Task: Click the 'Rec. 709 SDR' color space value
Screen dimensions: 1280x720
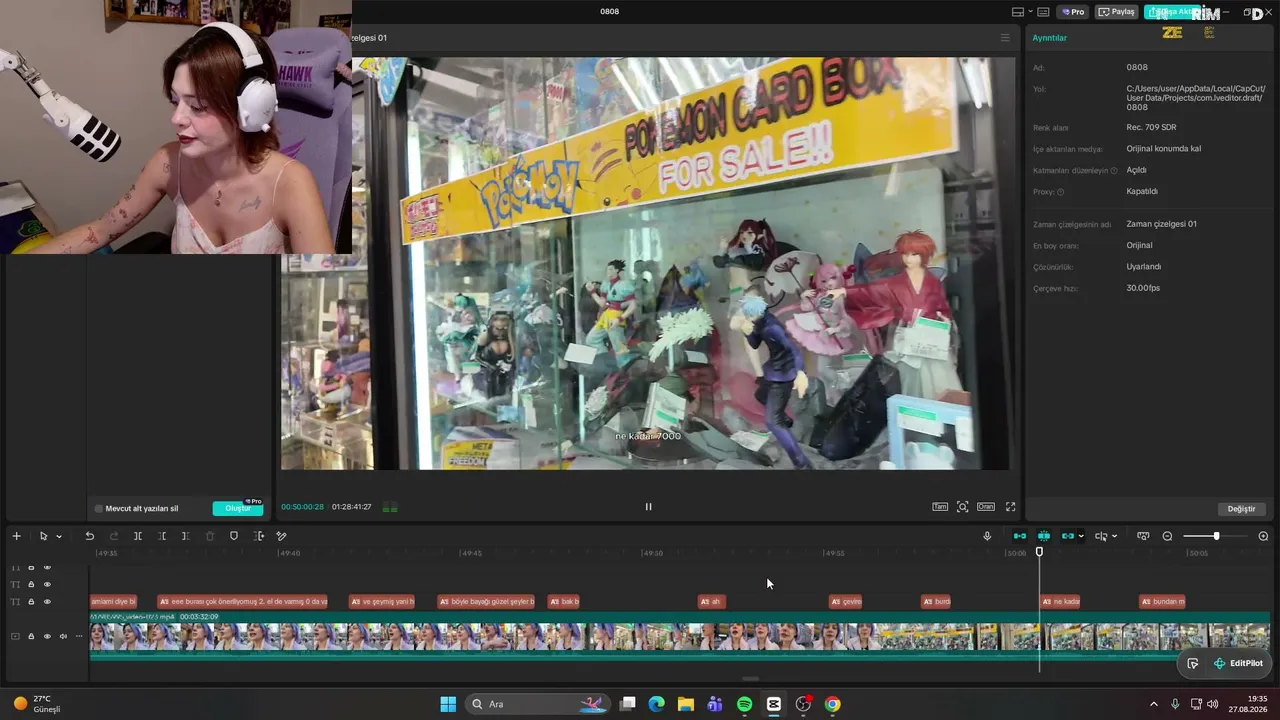Action: coord(1151,128)
